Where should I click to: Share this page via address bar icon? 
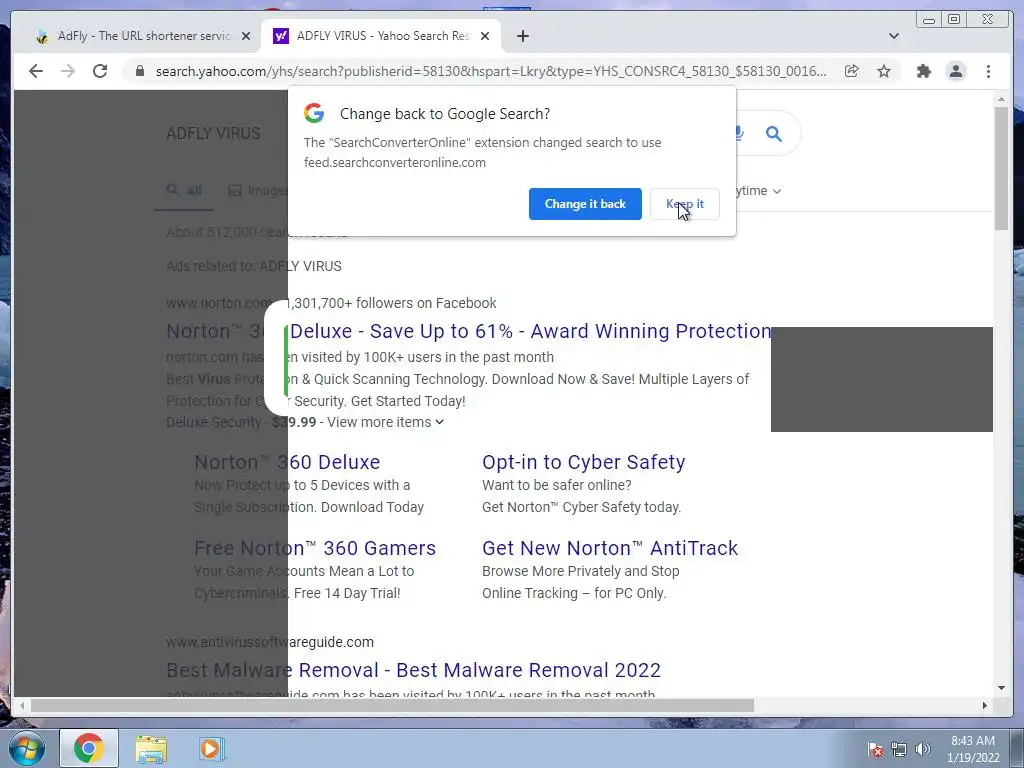pos(852,71)
